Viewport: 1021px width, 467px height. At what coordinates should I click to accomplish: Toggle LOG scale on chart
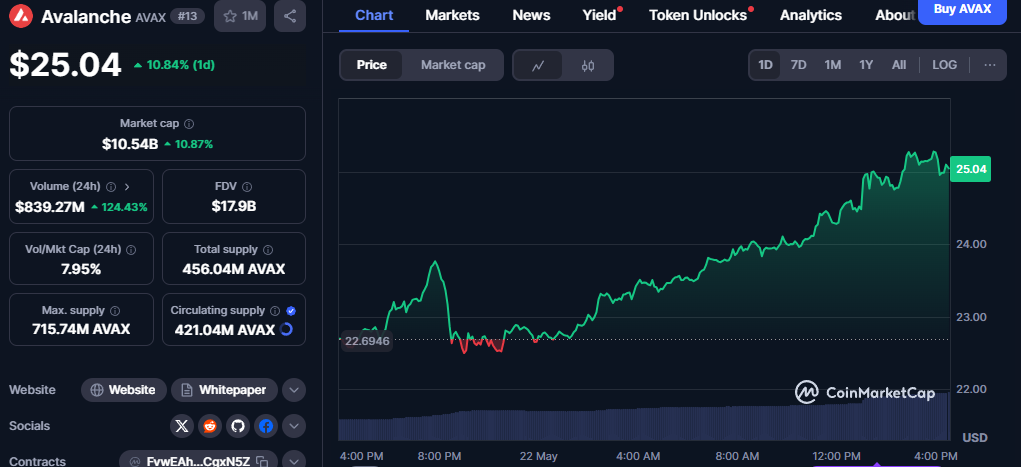tap(944, 65)
